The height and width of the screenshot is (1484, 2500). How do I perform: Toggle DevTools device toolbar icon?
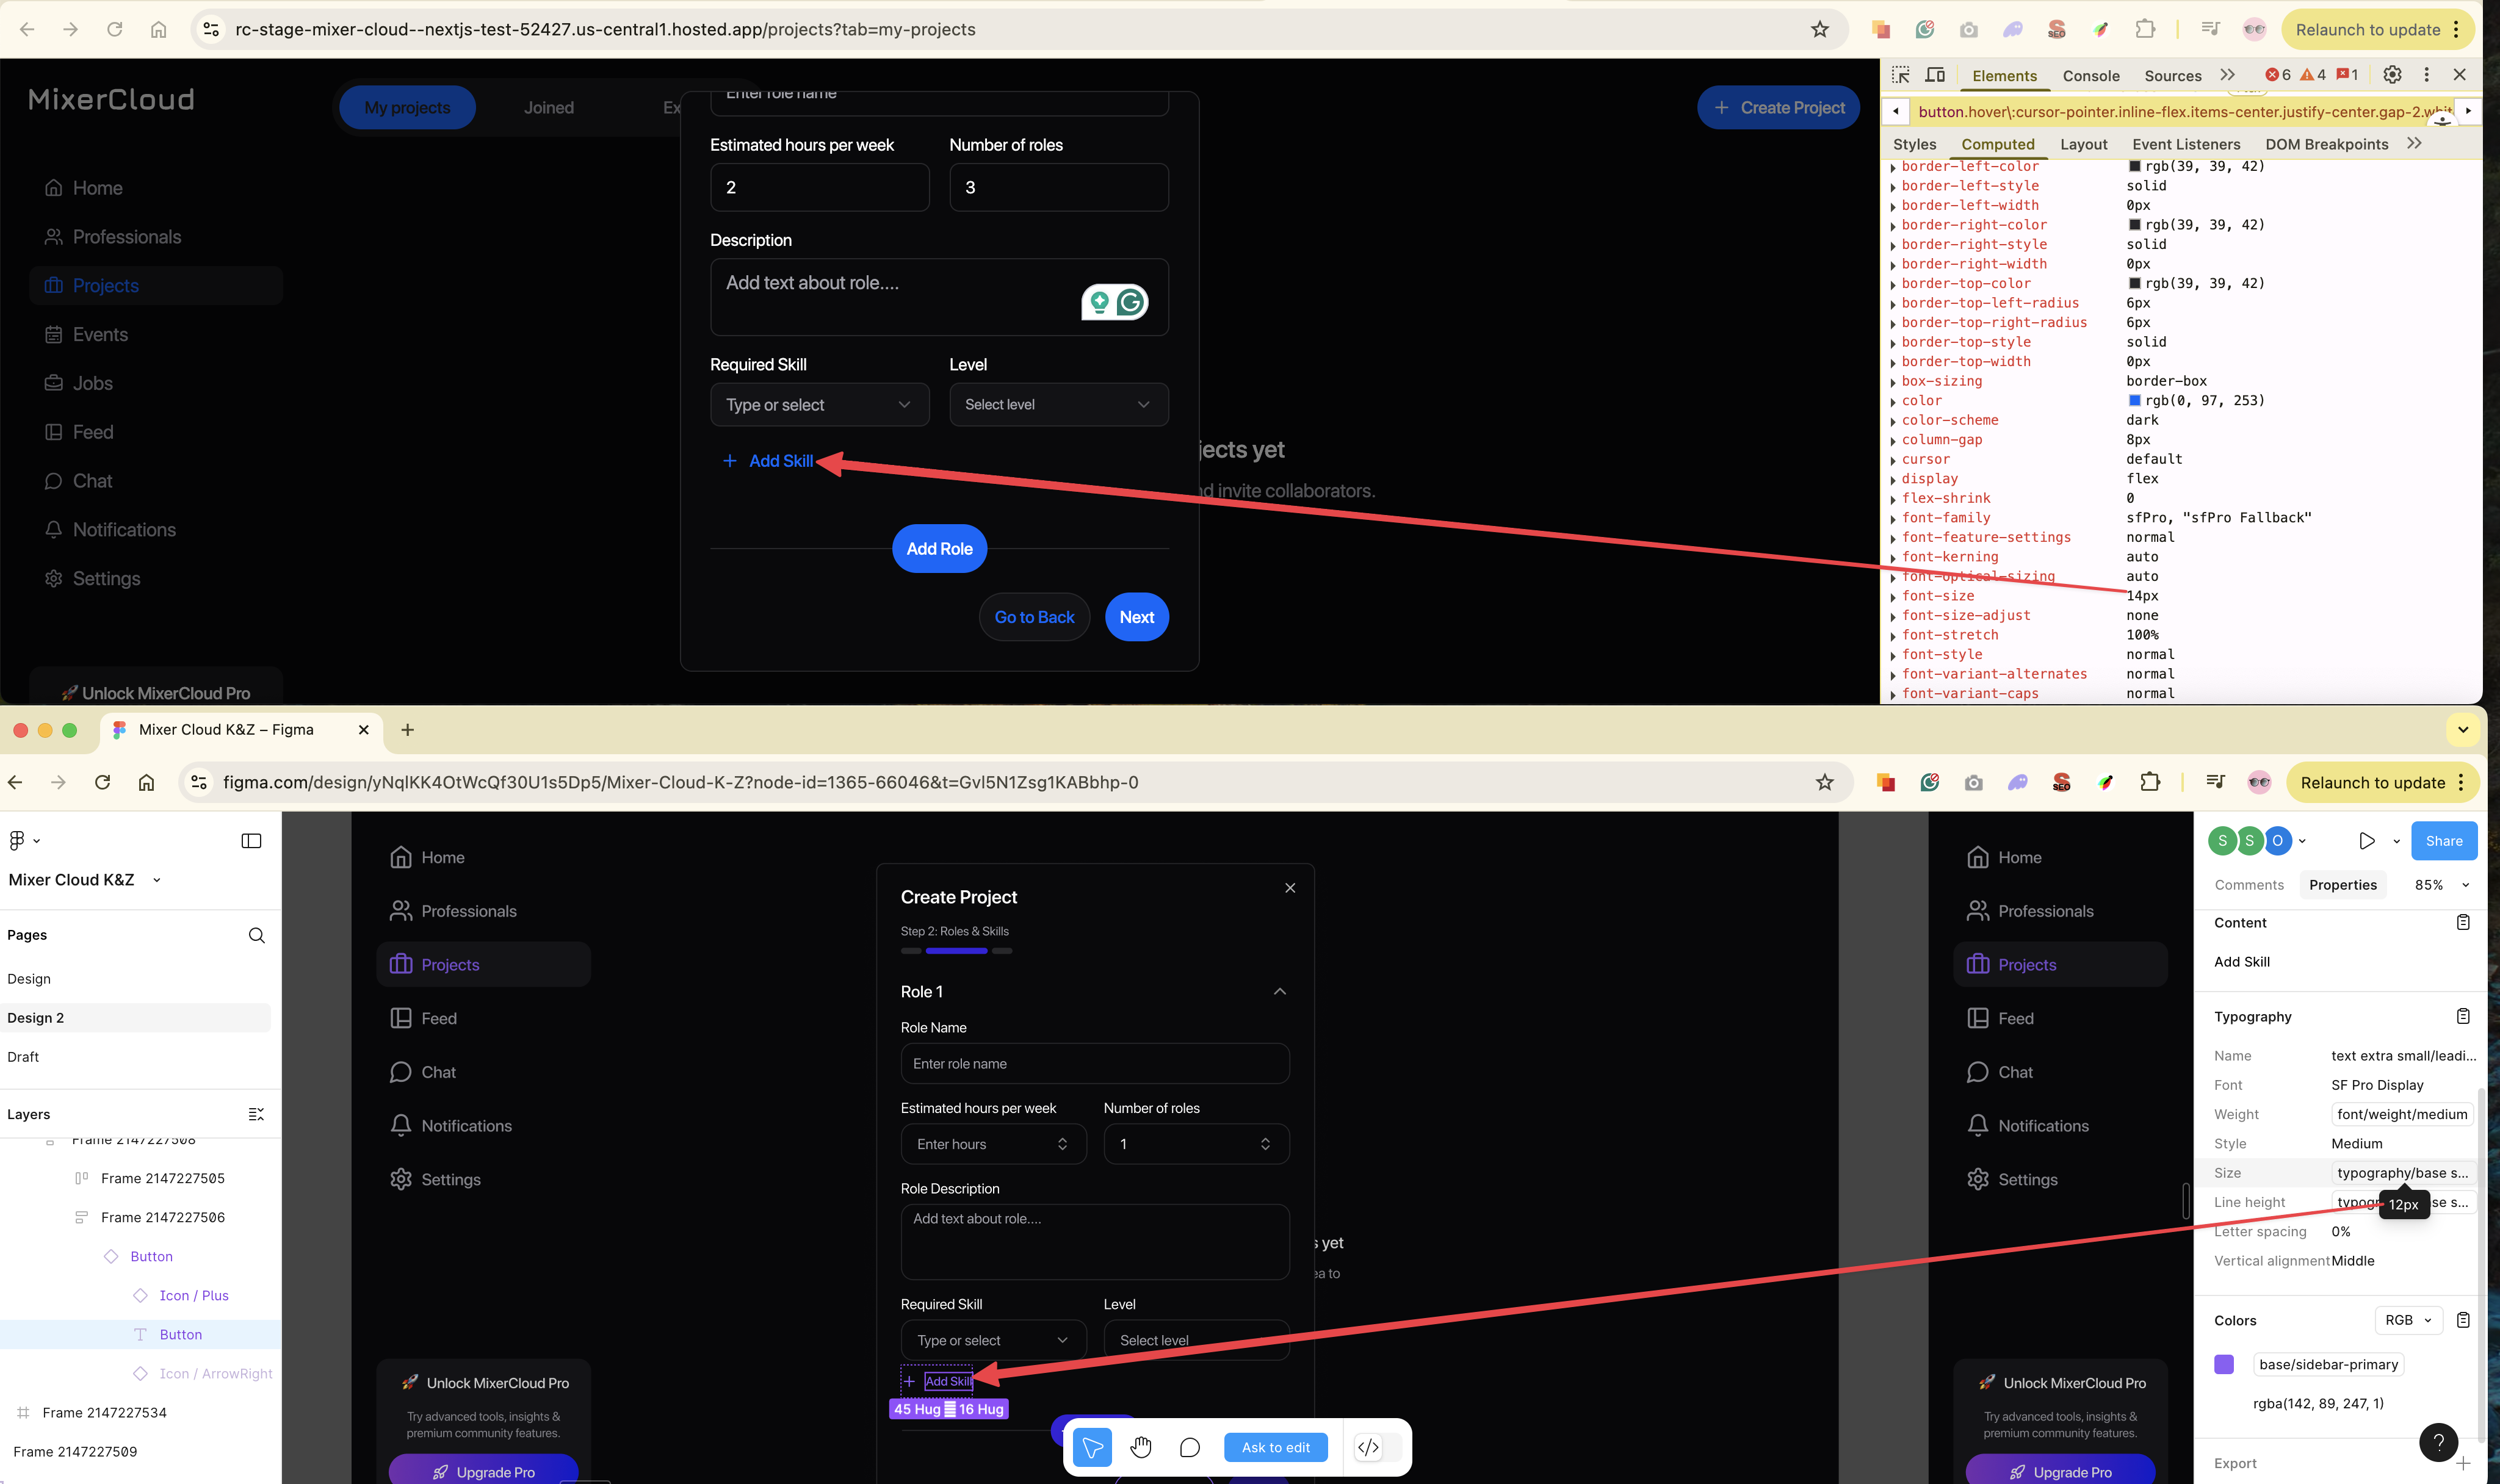click(1935, 75)
